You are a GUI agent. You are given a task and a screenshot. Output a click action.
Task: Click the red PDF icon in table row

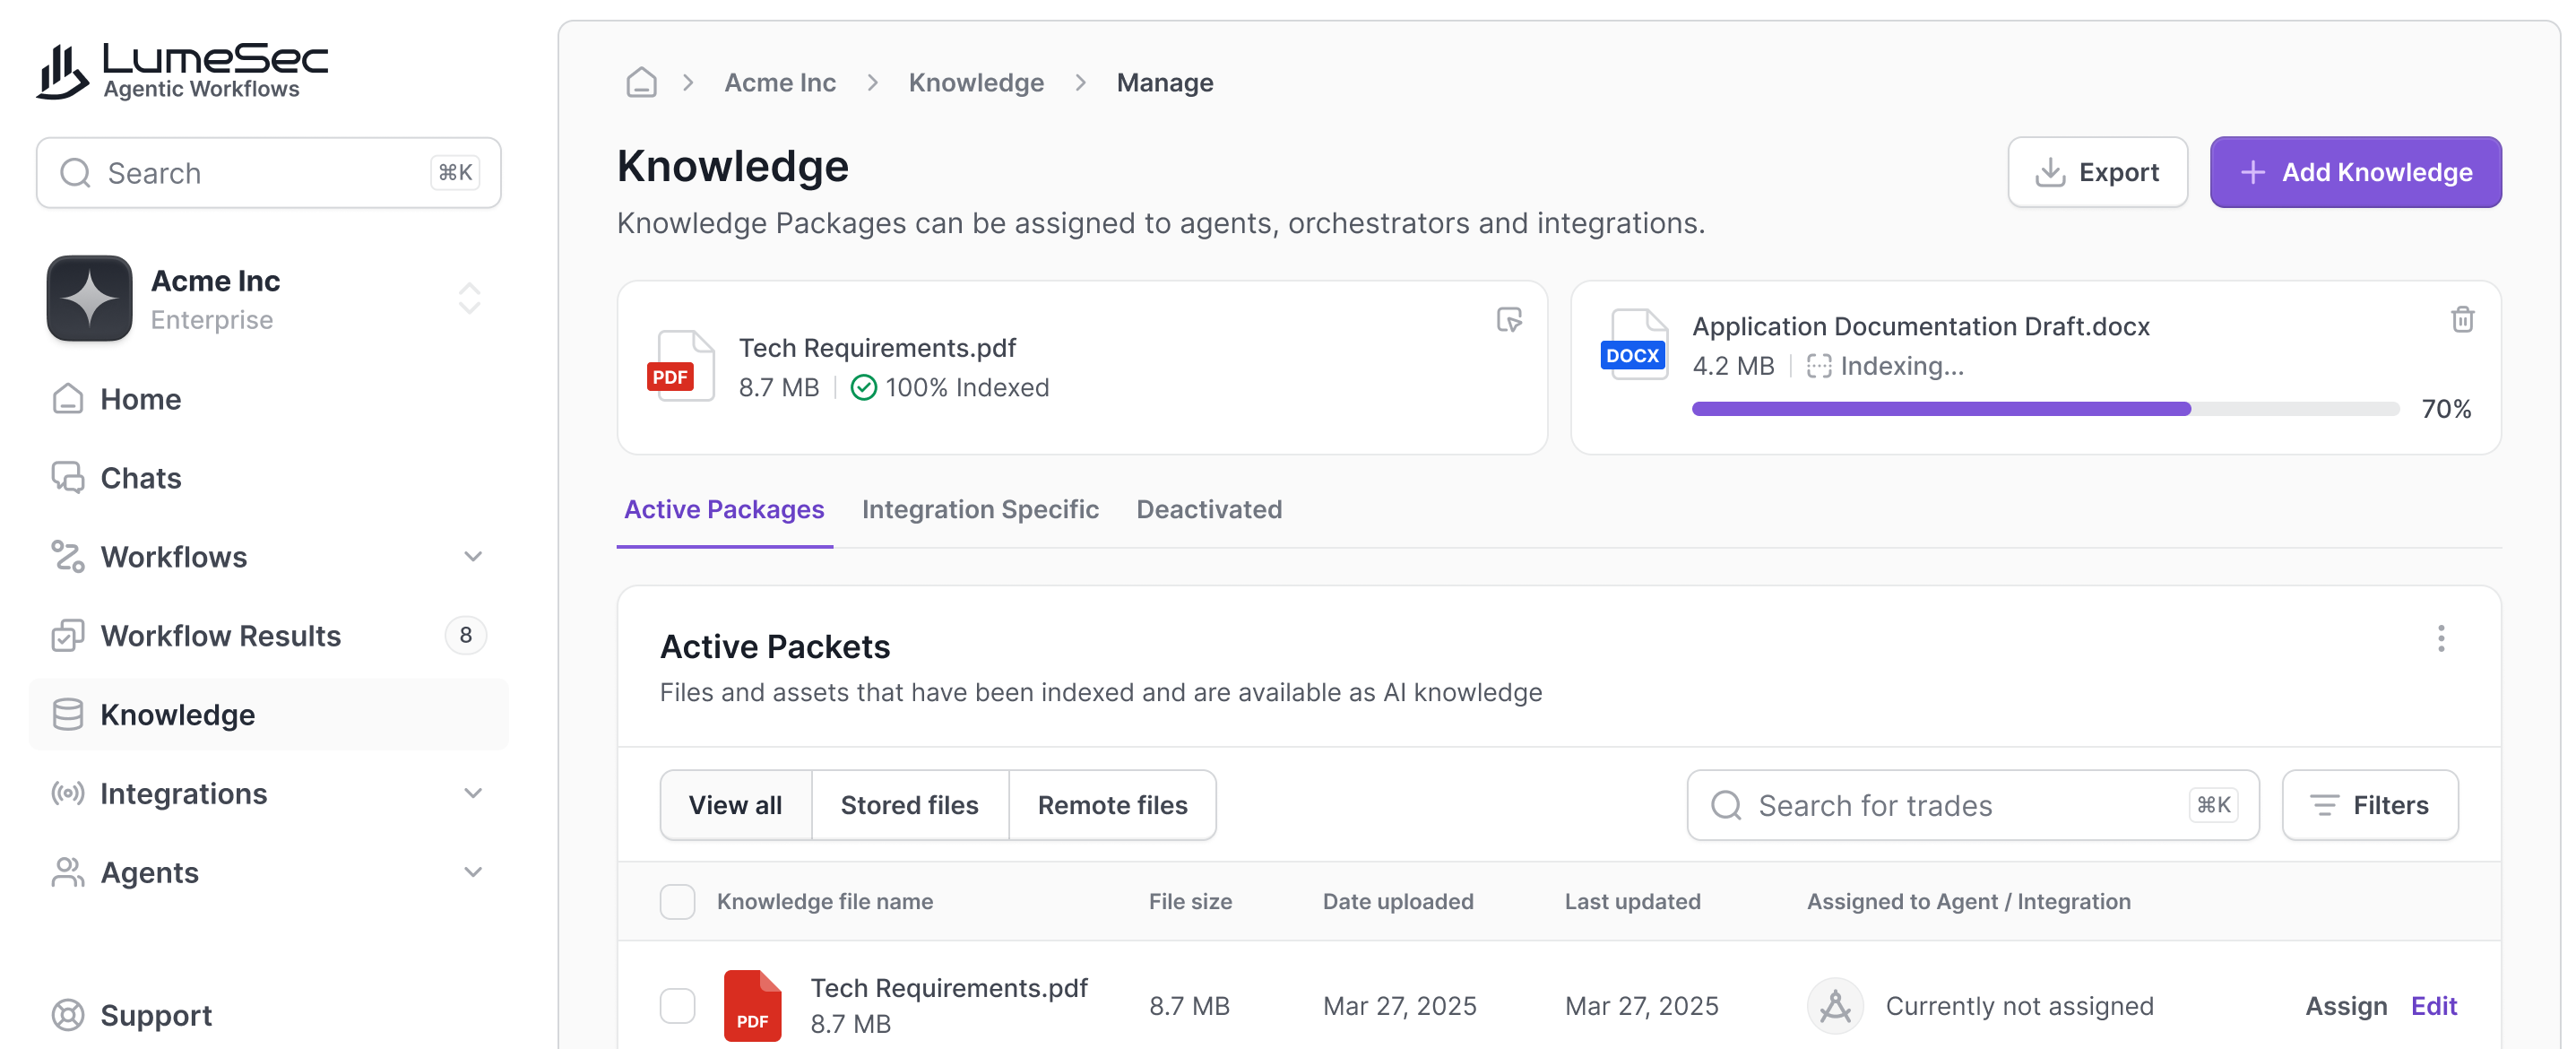752,1005
